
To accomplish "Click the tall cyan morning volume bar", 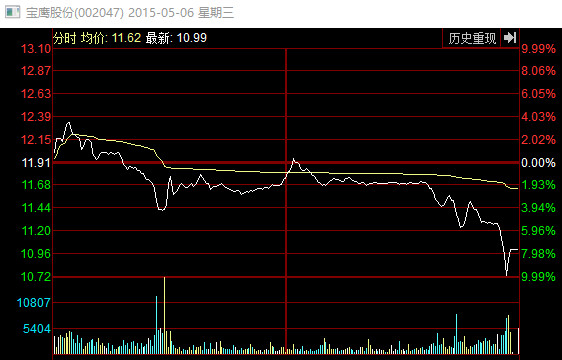I will point(157,325).
